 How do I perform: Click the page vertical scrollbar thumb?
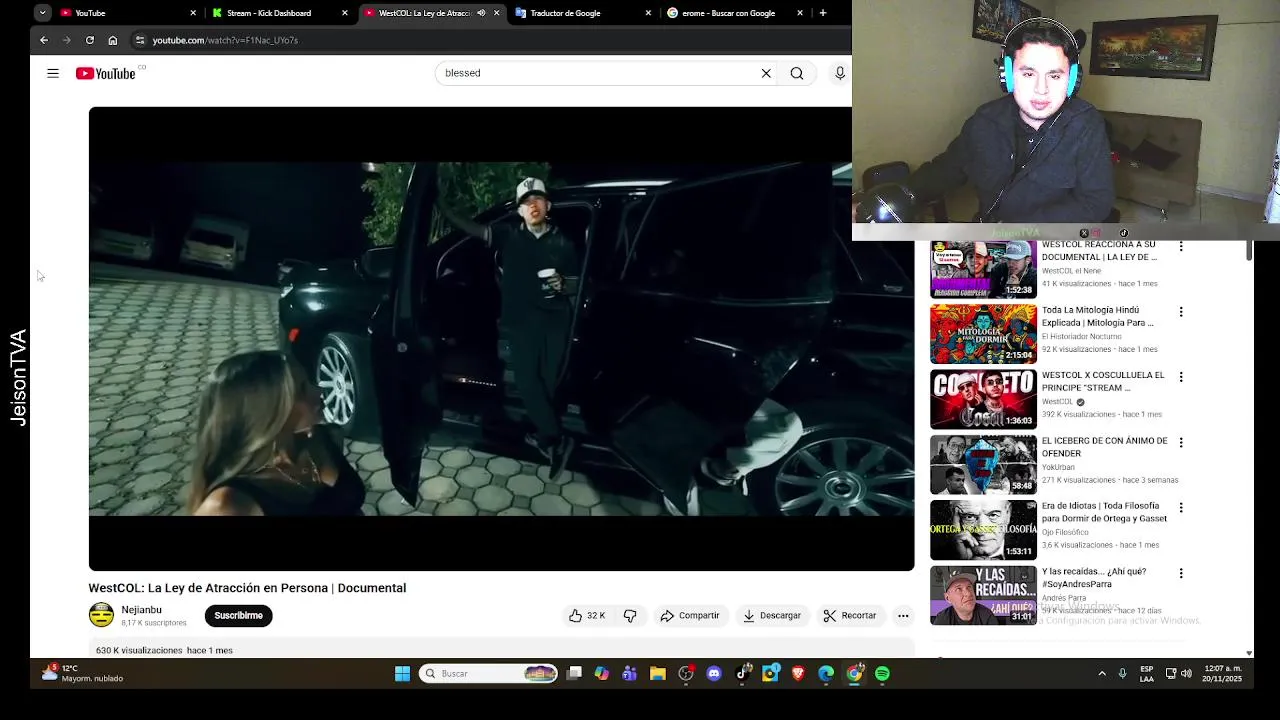(x=1249, y=251)
